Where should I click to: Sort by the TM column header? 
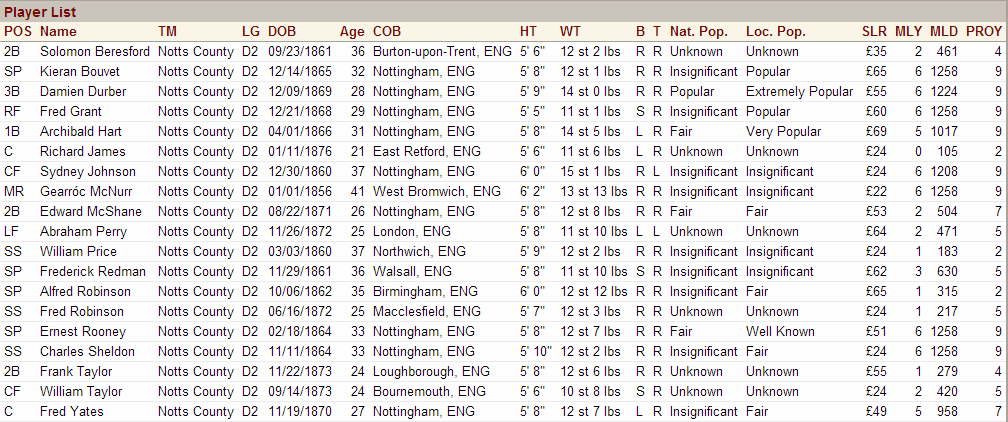pos(167,32)
